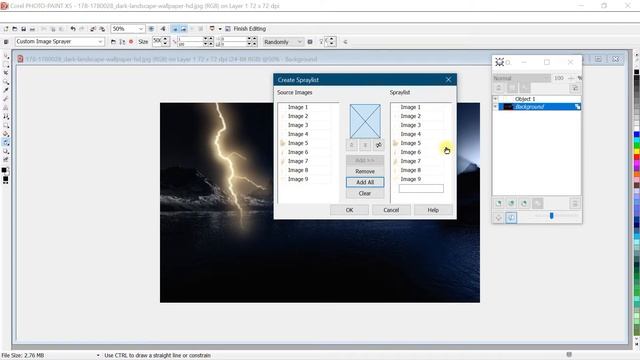Open the Randomly sequence dropdown
Image resolution: width=640 pixels, height=360 pixels.
(x=300, y=42)
